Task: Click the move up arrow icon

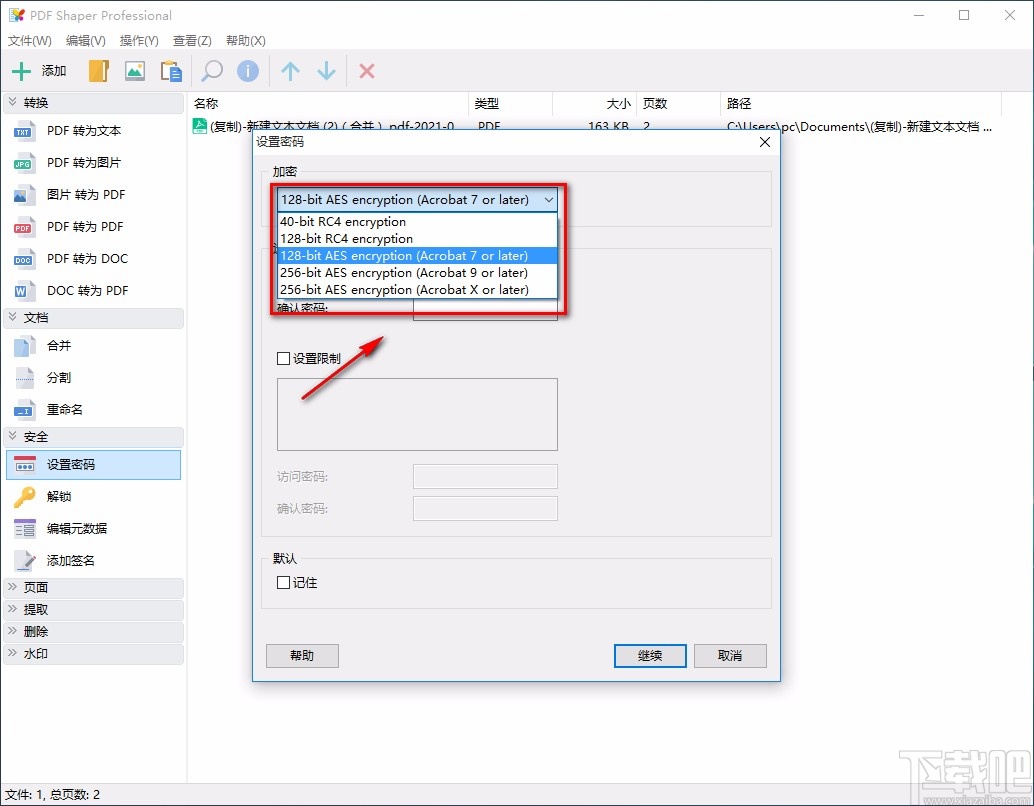Action: pyautogui.click(x=290, y=71)
